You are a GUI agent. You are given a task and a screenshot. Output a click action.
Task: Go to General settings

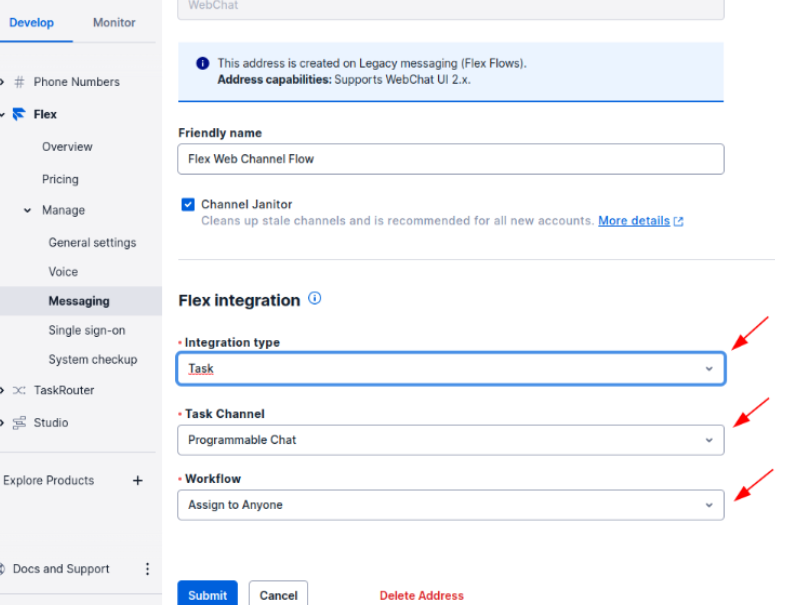92,243
